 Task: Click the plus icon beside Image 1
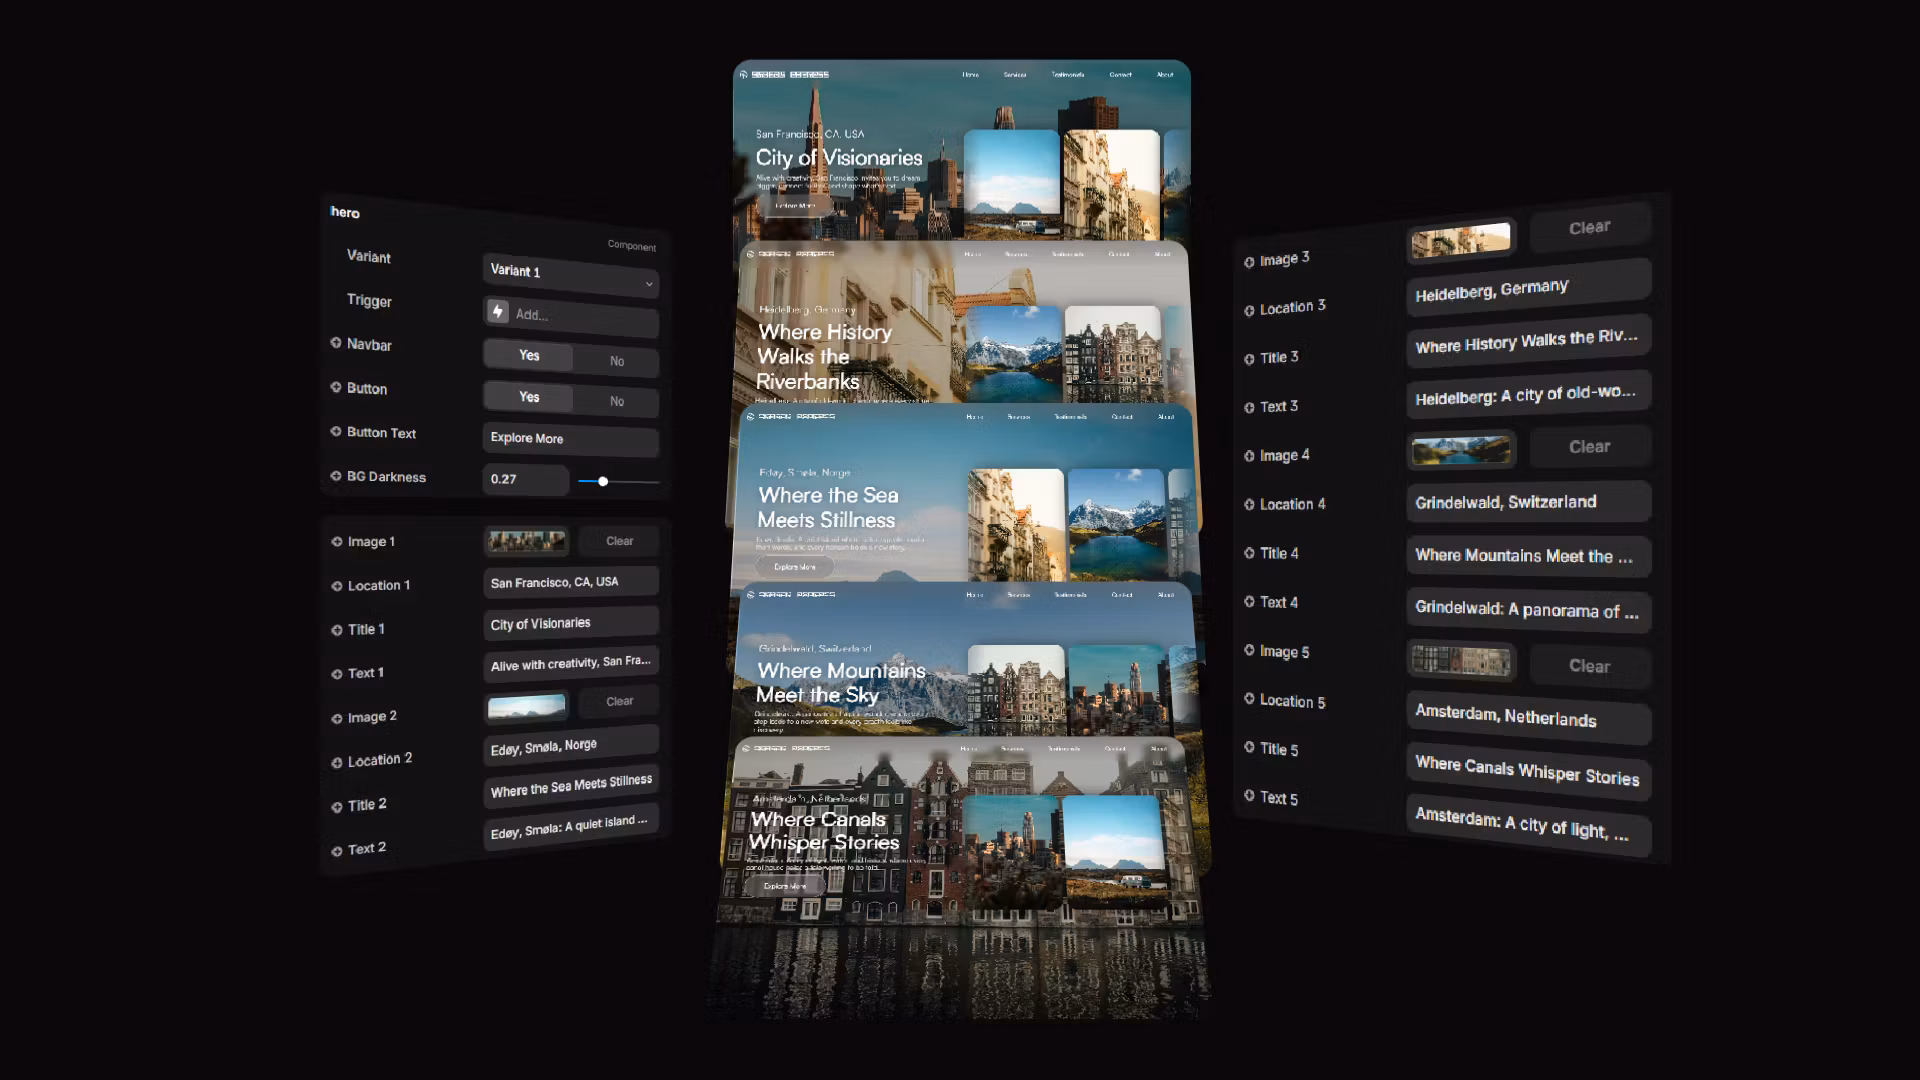(x=336, y=540)
